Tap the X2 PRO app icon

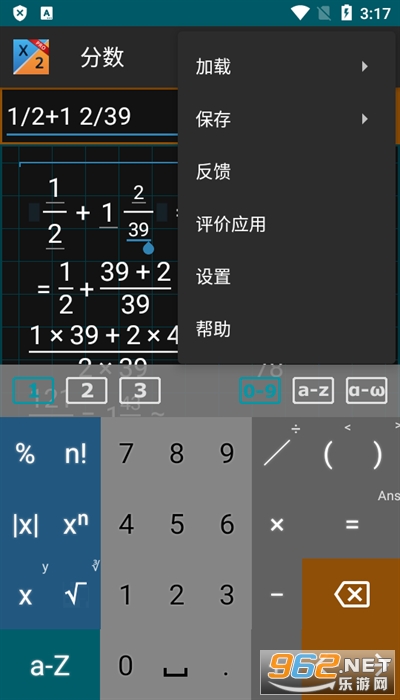(31, 57)
